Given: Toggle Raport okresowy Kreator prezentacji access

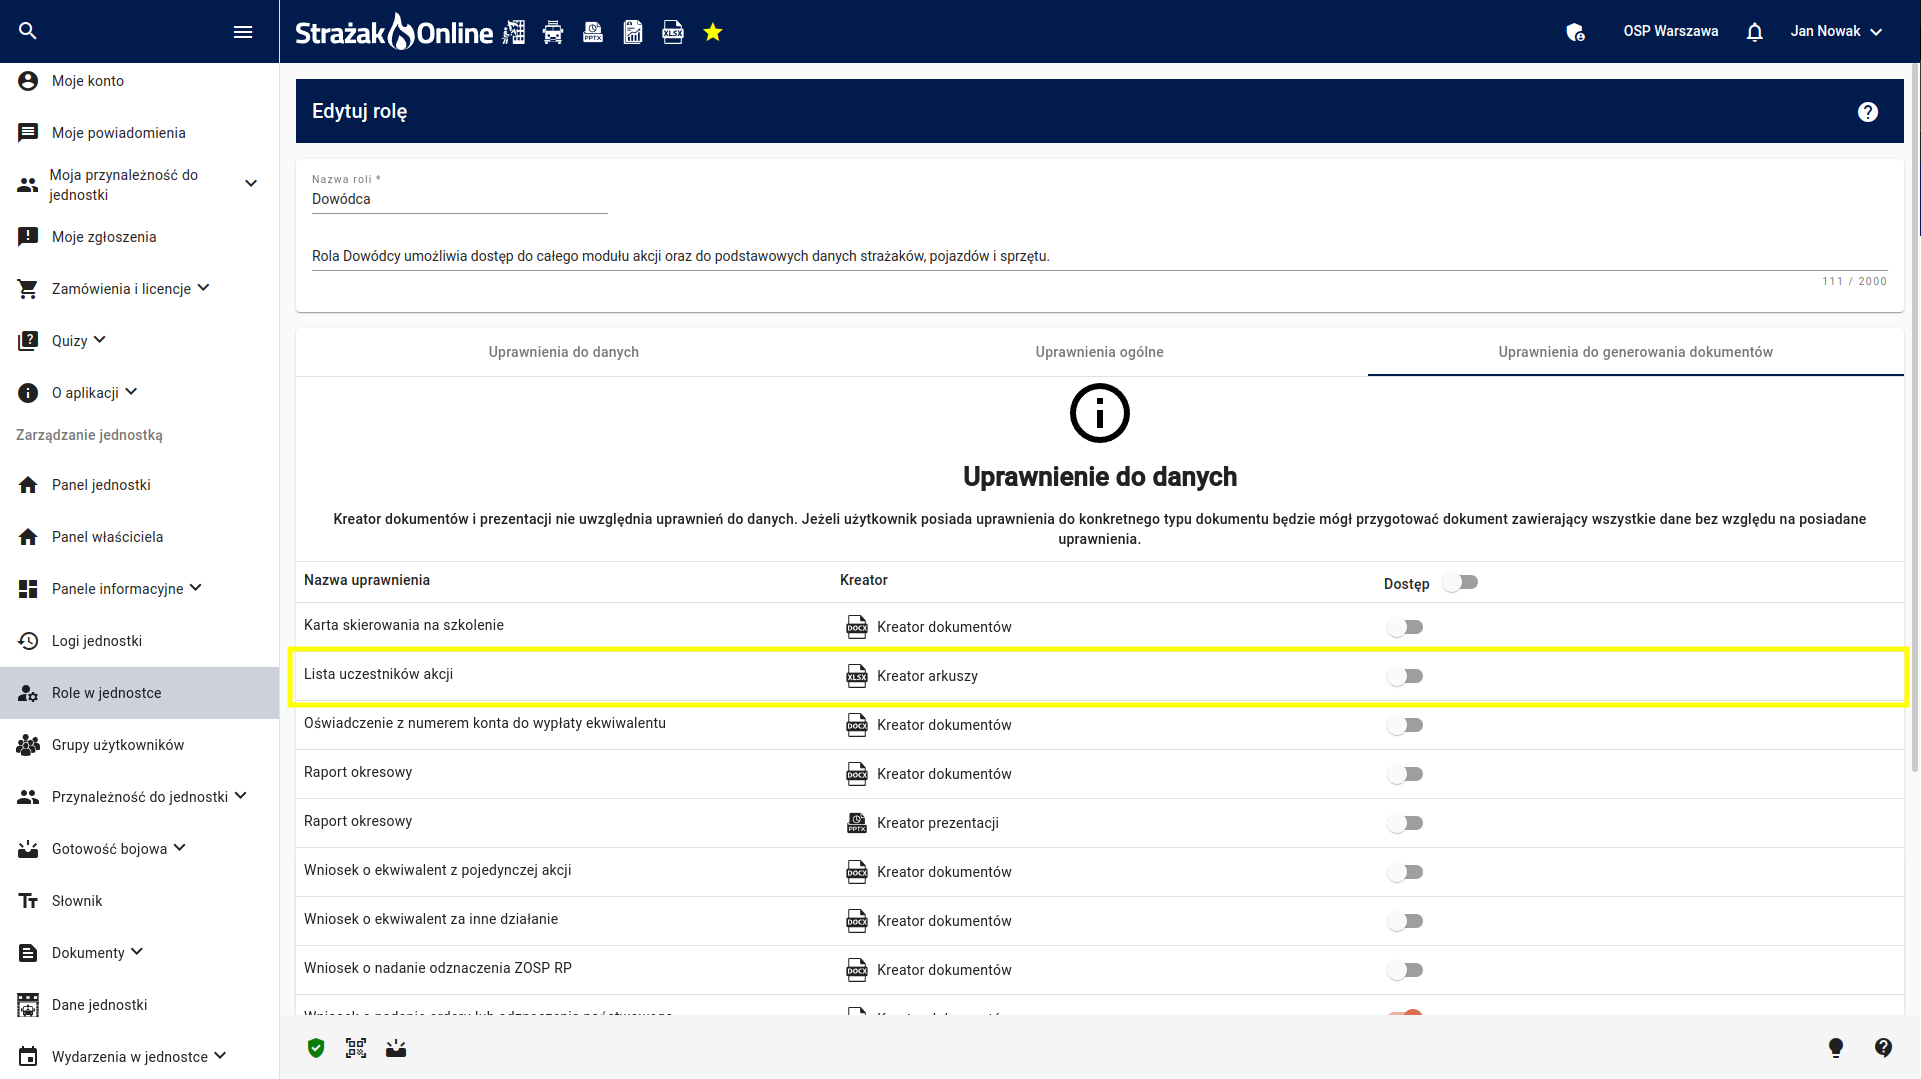Looking at the screenshot, I should point(1405,823).
